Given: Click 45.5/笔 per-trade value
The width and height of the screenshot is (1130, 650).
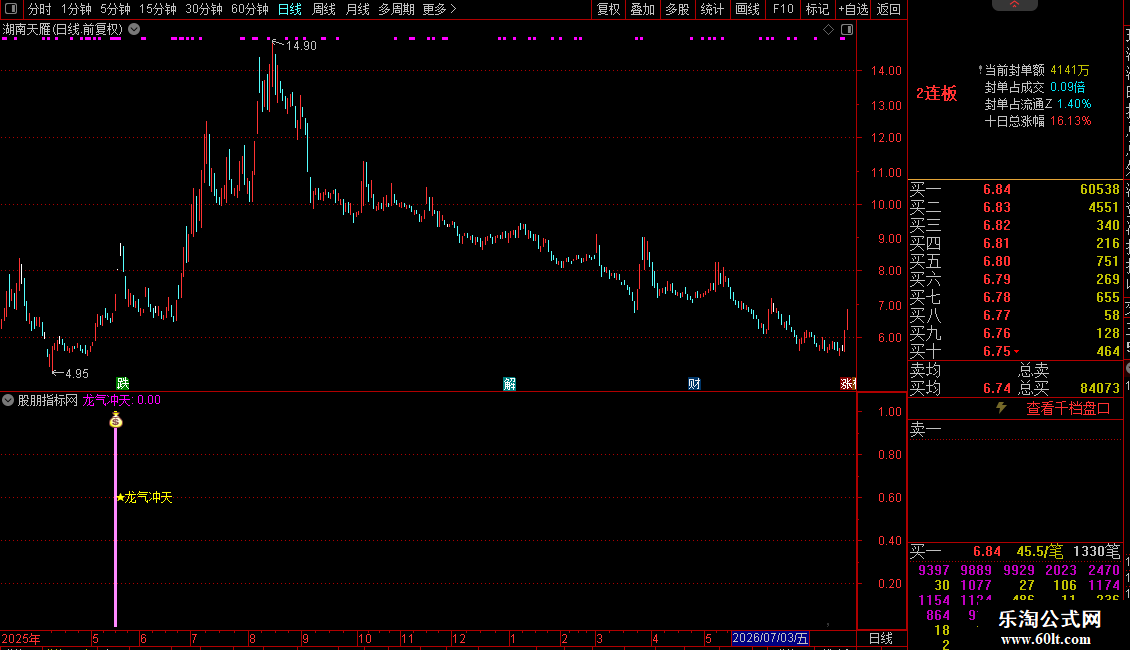Looking at the screenshot, I should click(1039, 552).
